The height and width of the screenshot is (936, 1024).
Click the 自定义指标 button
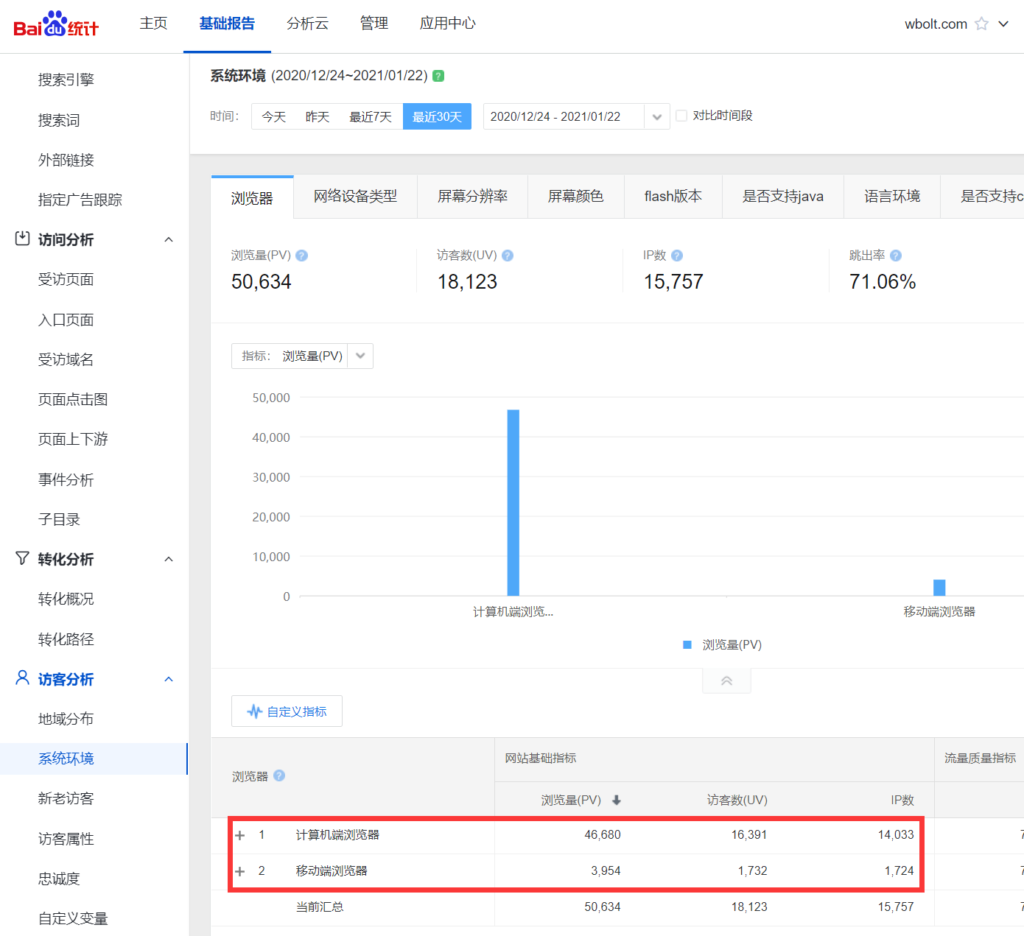(287, 712)
